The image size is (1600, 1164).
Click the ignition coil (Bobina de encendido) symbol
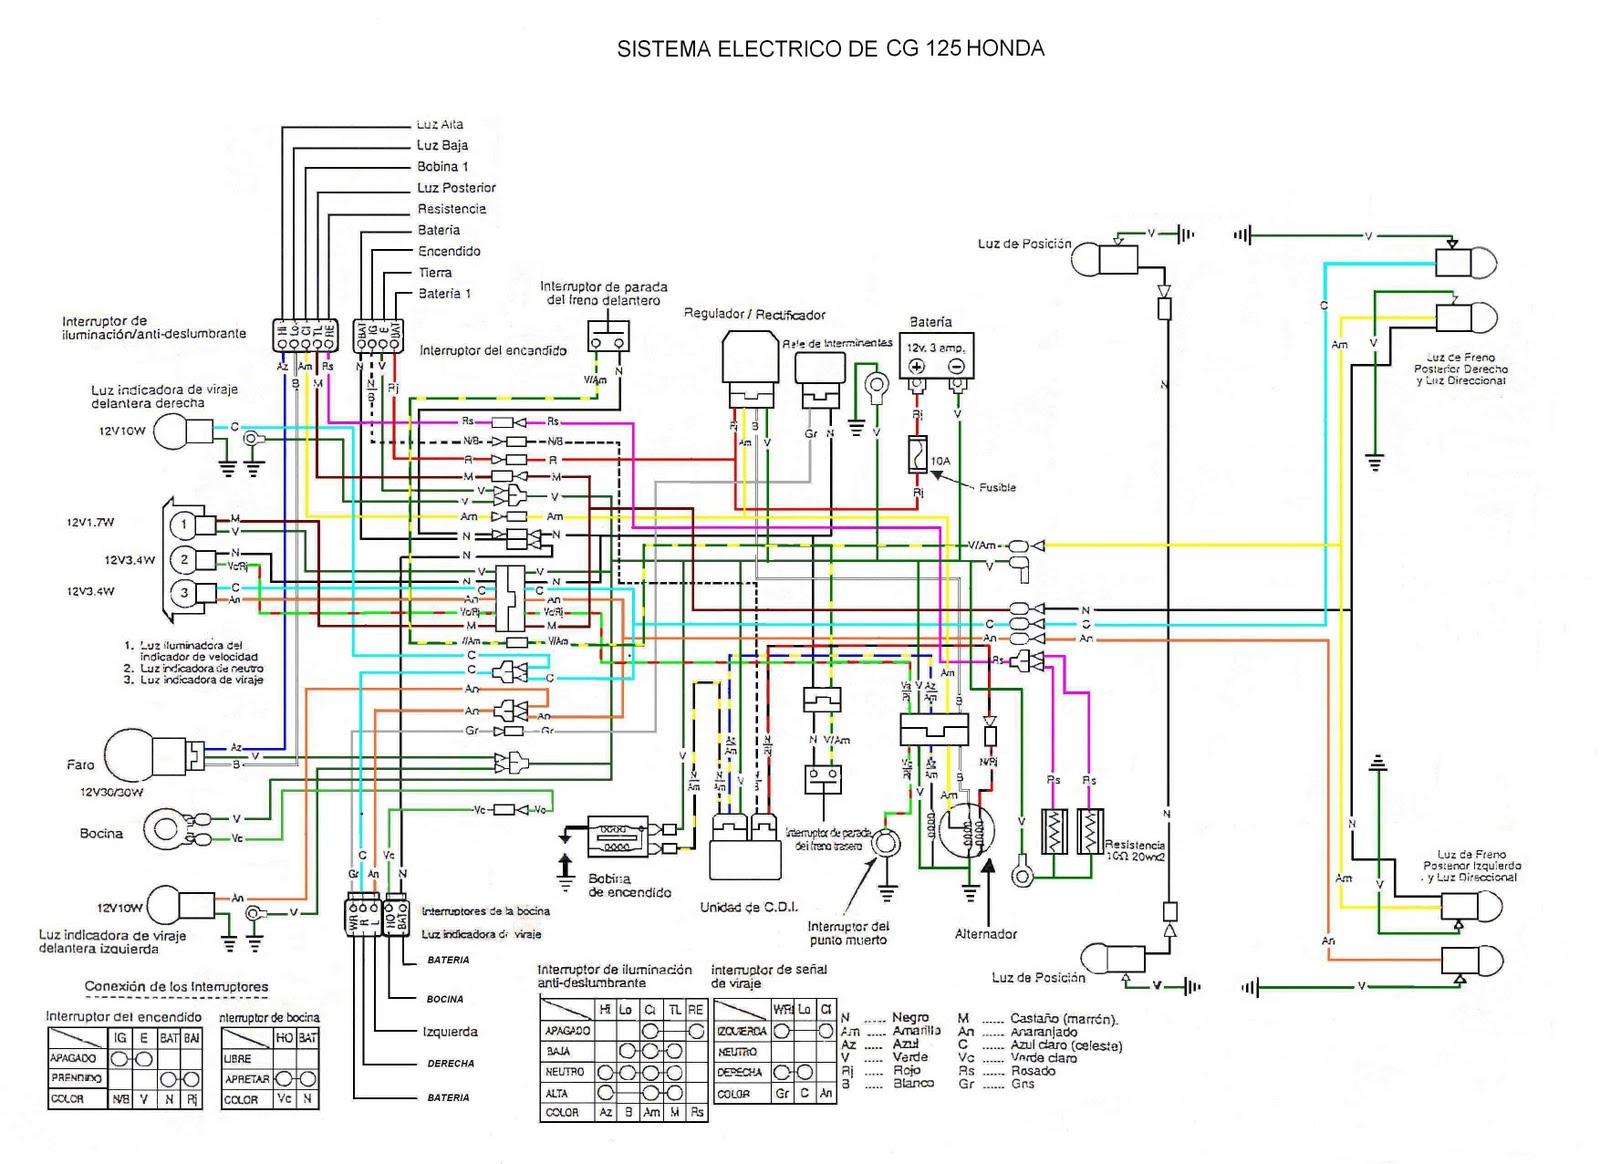617,837
